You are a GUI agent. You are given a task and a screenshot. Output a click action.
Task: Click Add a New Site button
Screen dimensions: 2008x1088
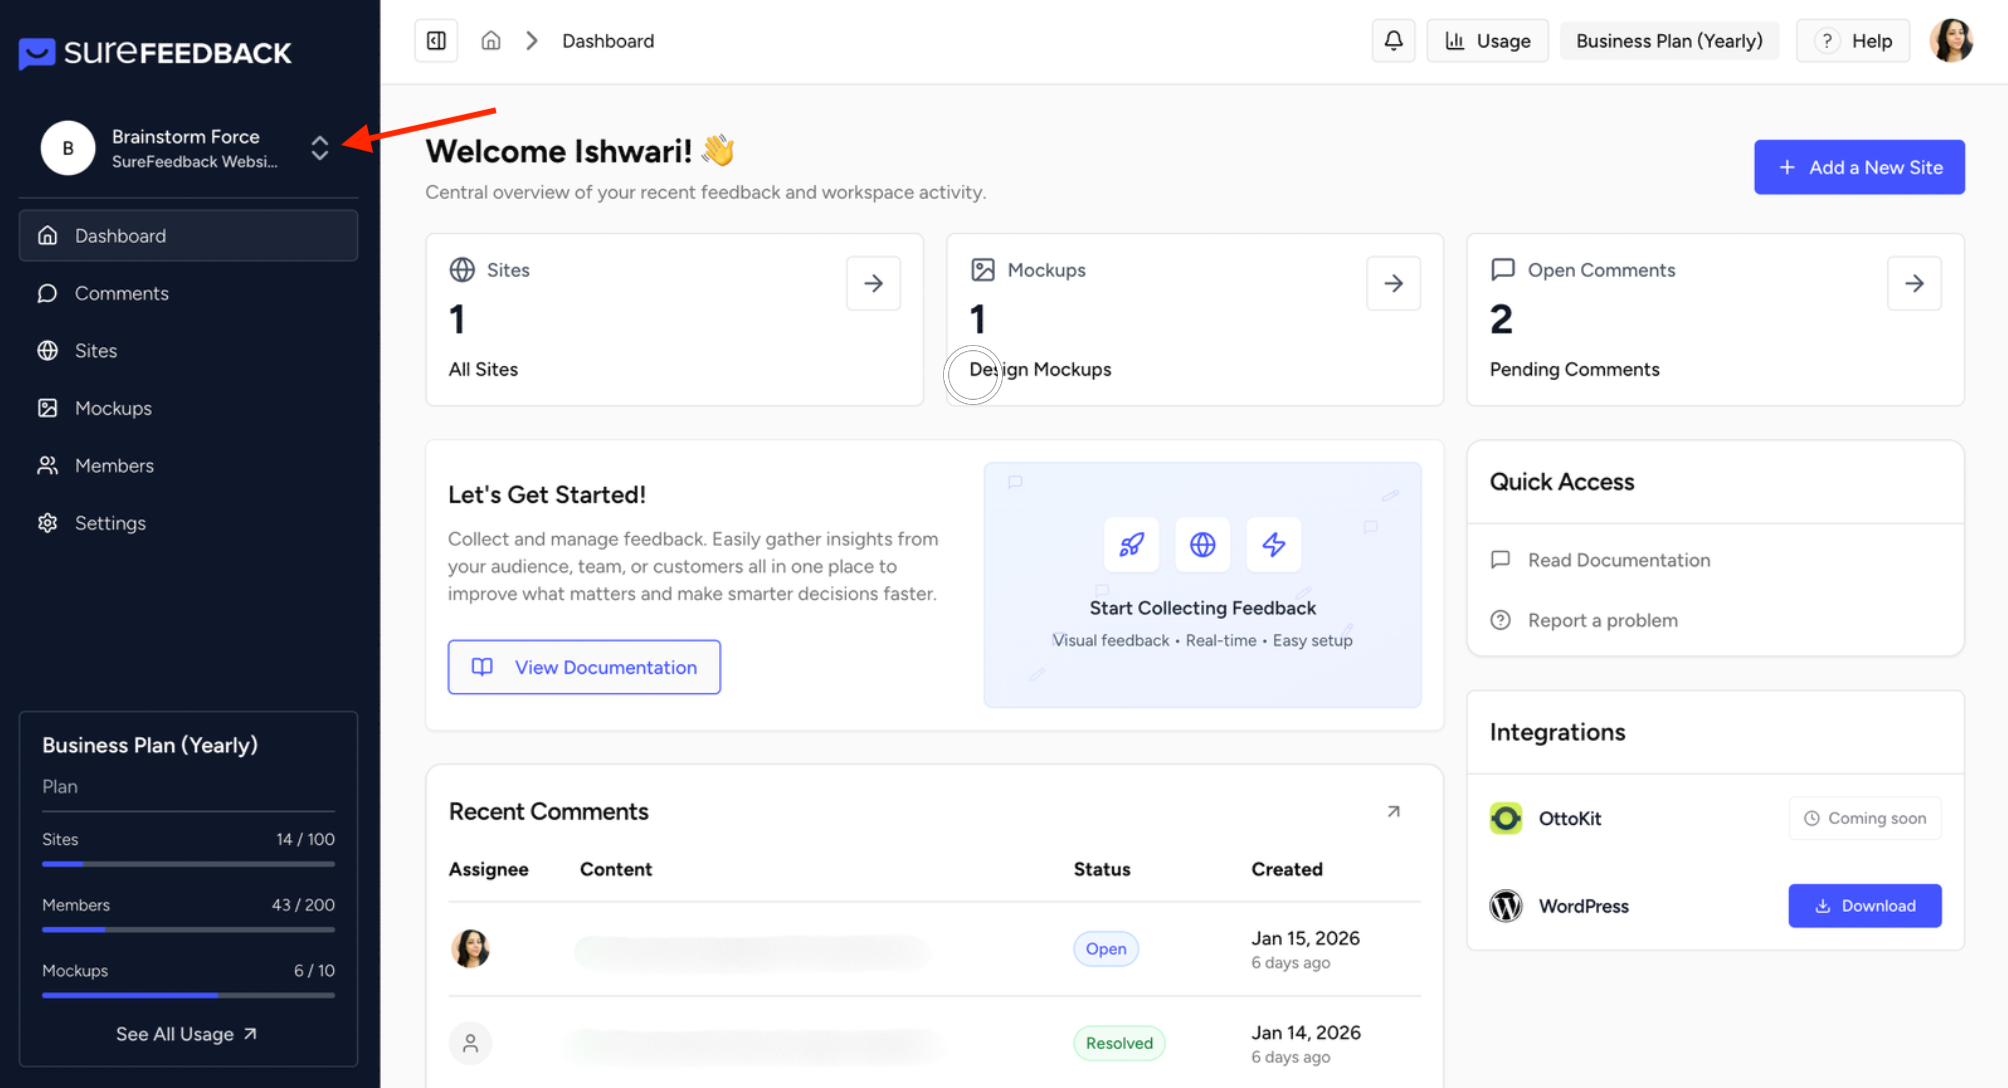pos(1859,168)
